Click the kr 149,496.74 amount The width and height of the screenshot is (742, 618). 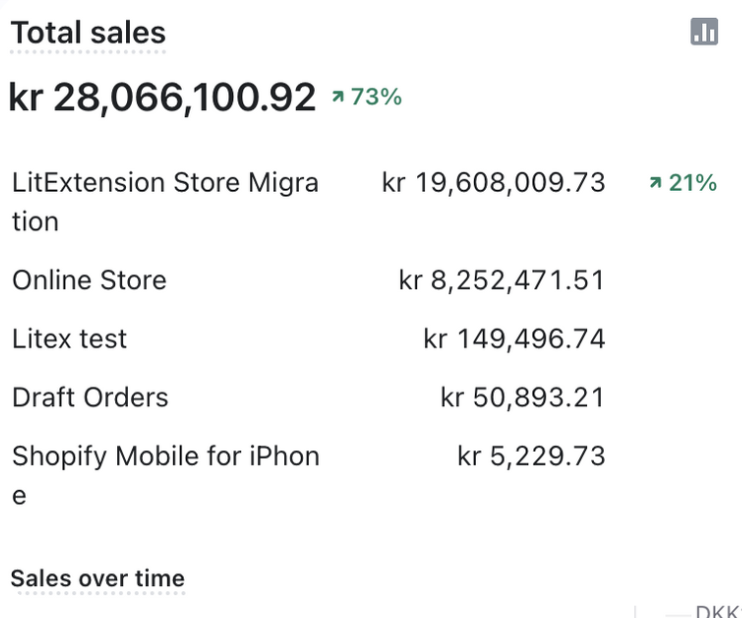(514, 339)
